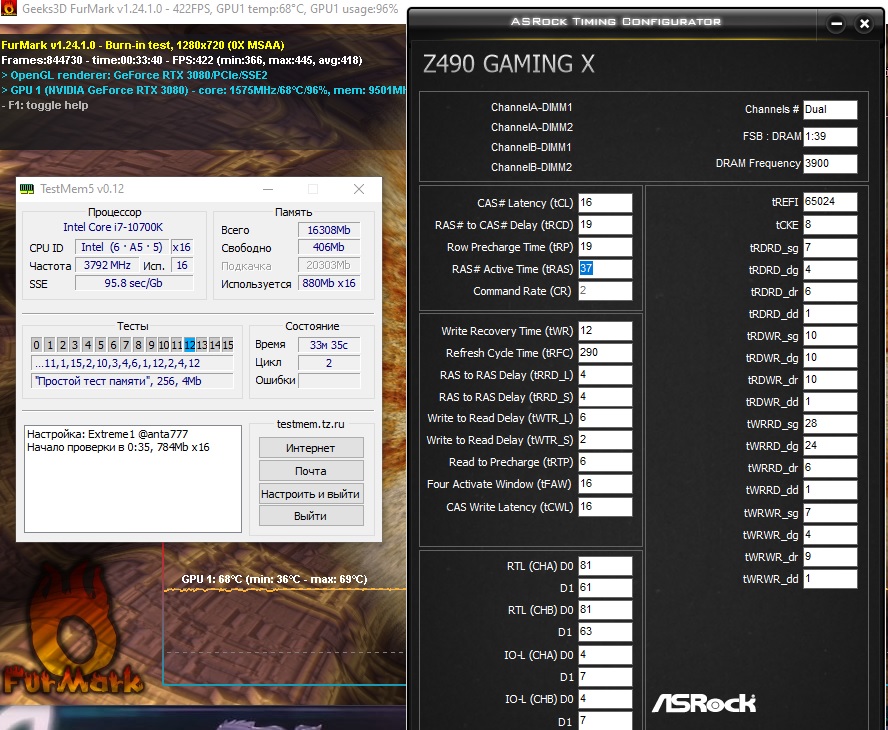Click the FurMark flame icon in title bar
The width and height of the screenshot is (888, 730).
click(8, 8)
